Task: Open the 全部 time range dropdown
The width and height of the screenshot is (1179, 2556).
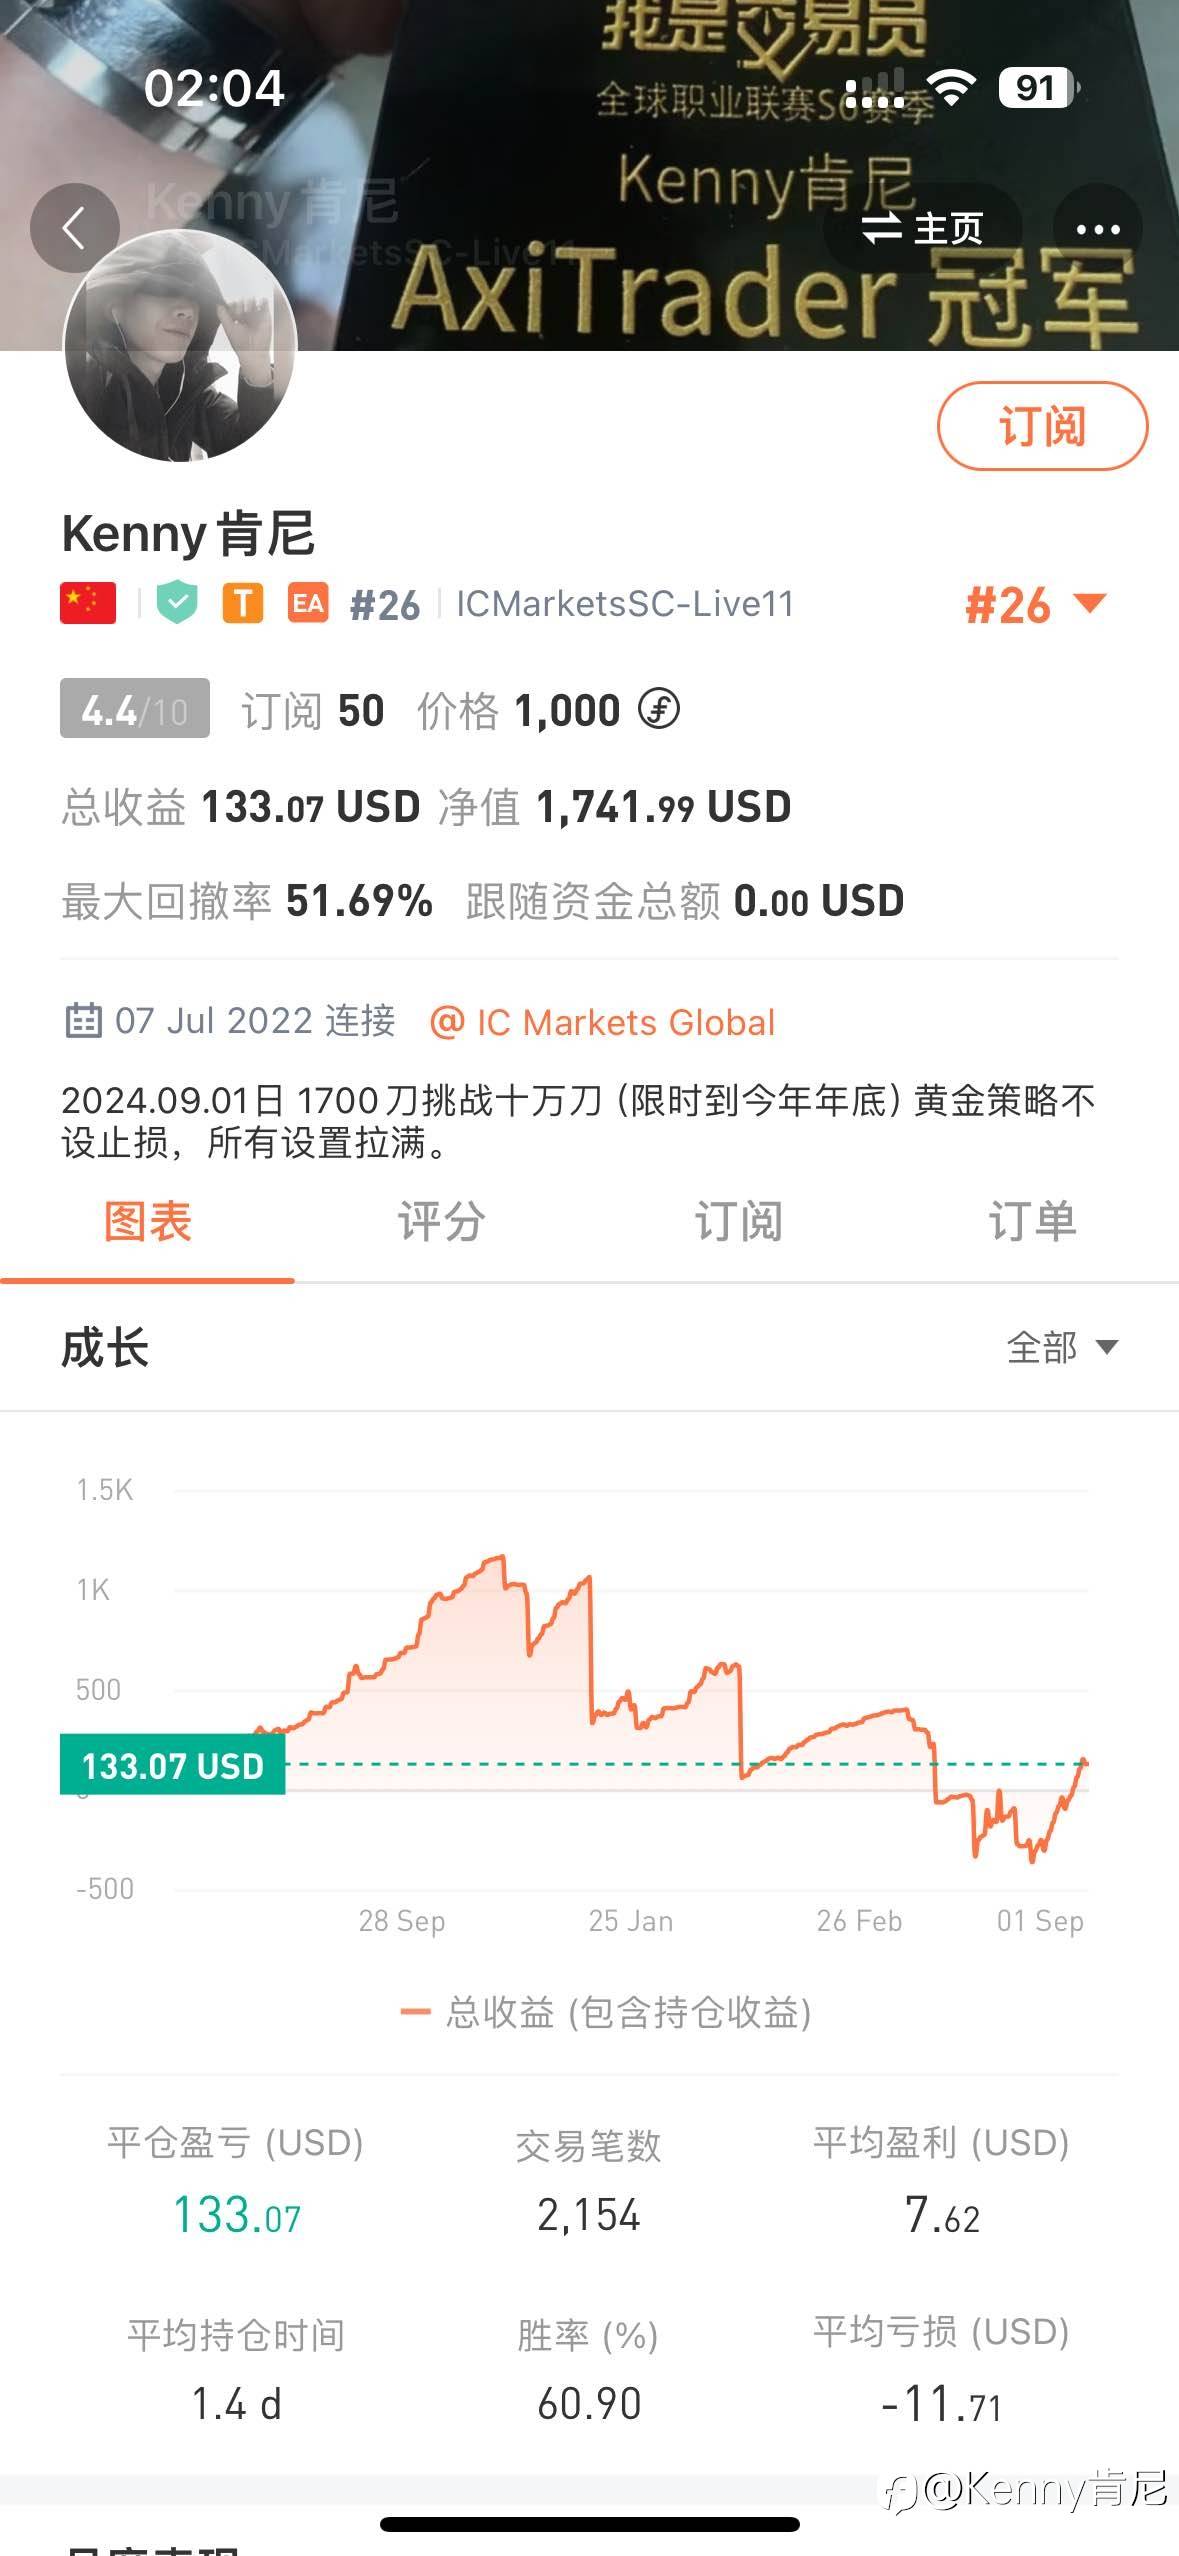Action: pyautogui.click(x=1061, y=1347)
